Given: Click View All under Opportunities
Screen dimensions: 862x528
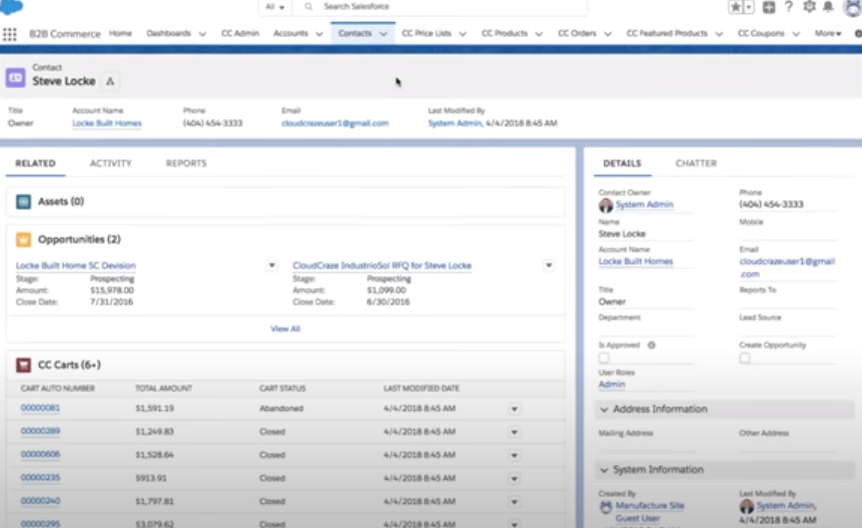Looking at the screenshot, I should tap(285, 329).
